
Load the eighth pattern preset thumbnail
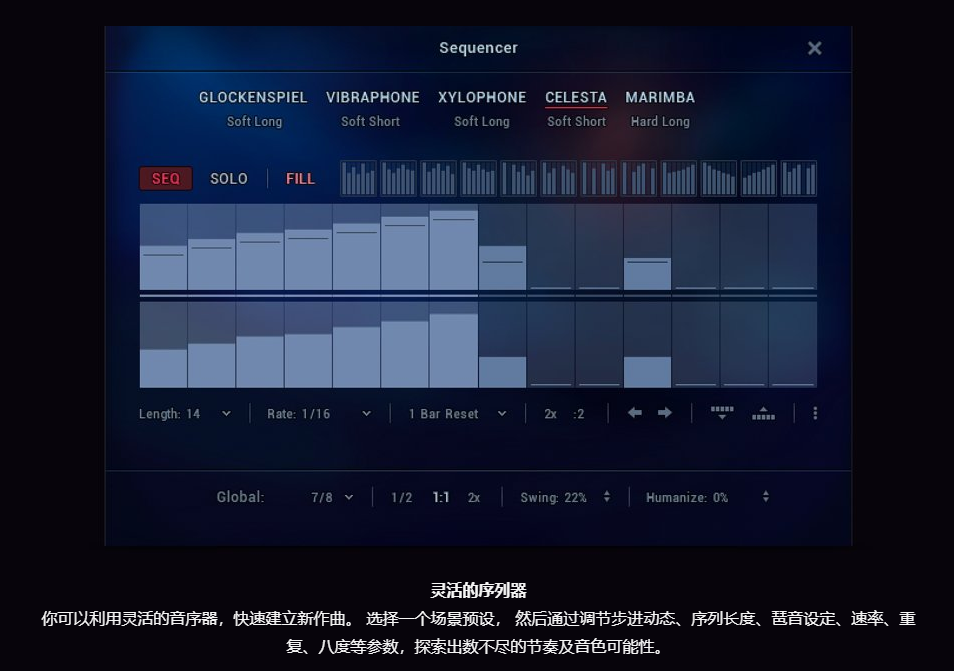pyautogui.click(x=639, y=178)
